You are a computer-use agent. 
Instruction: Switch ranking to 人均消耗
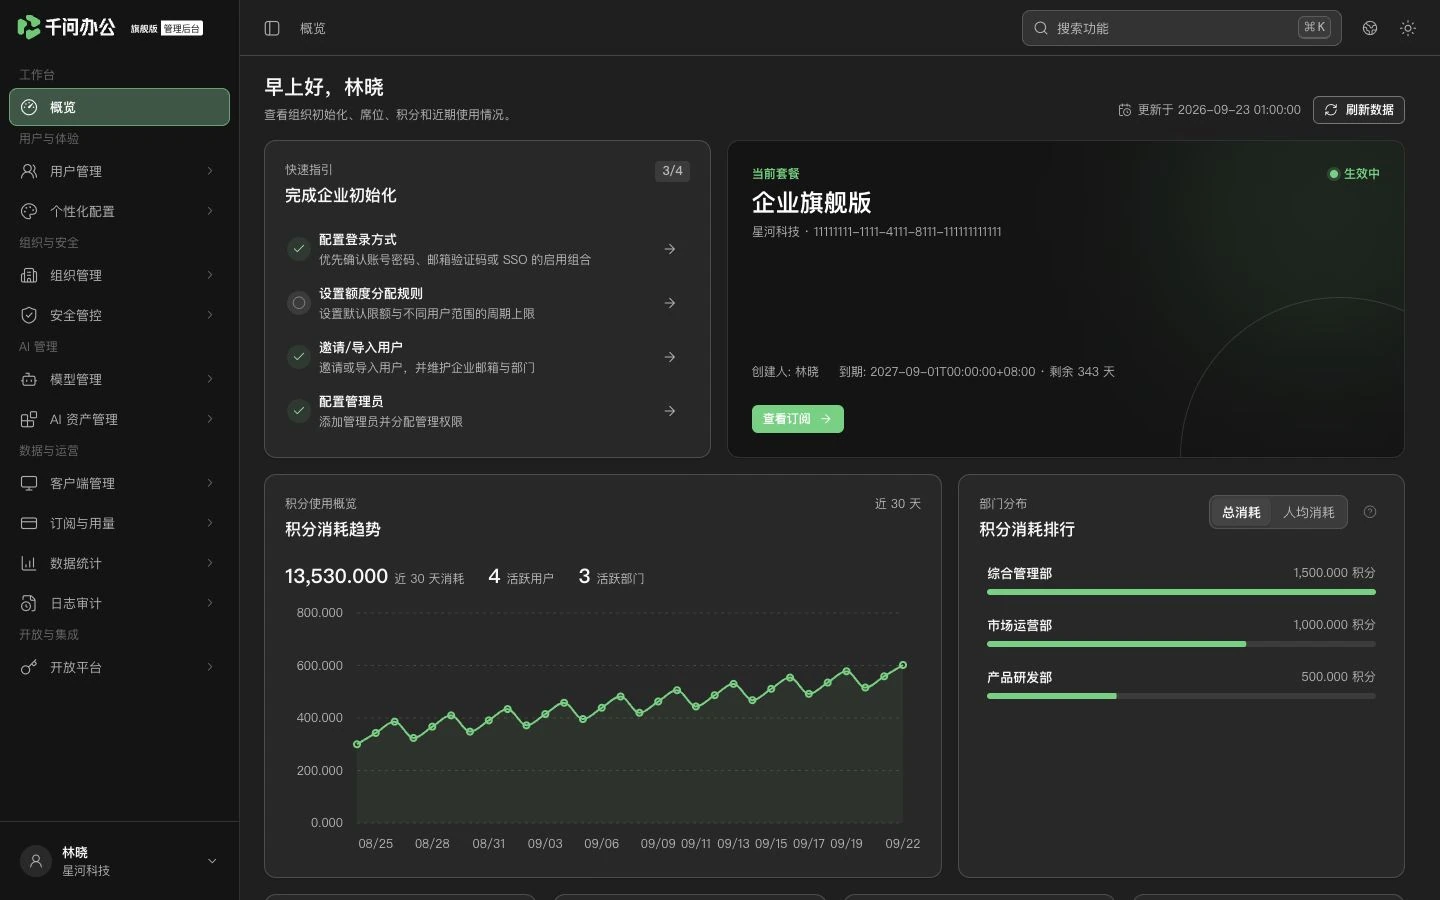point(1308,512)
